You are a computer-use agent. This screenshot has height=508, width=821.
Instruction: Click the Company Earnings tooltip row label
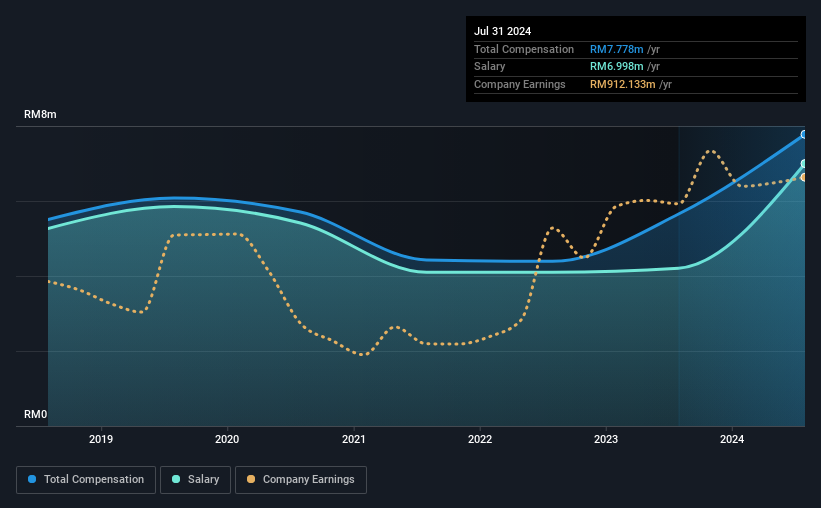pos(520,84)
